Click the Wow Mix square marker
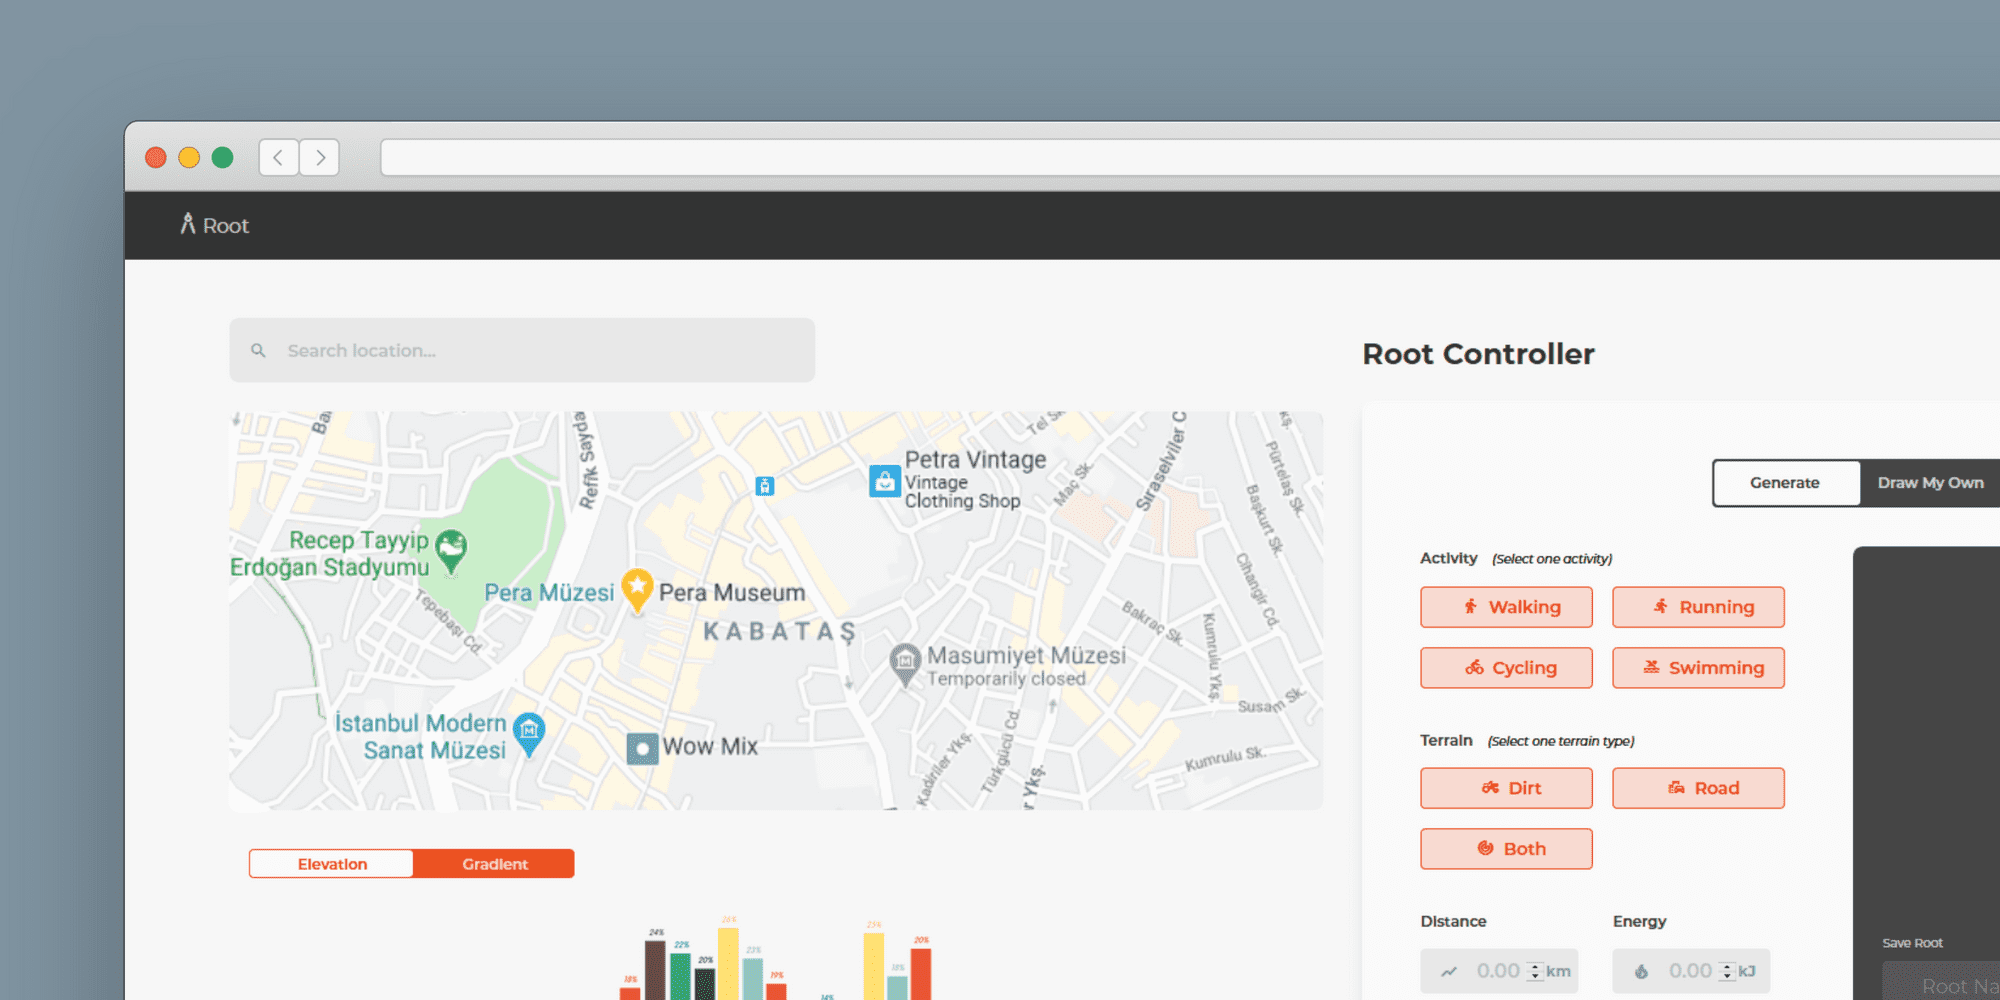 coord(642,748)
